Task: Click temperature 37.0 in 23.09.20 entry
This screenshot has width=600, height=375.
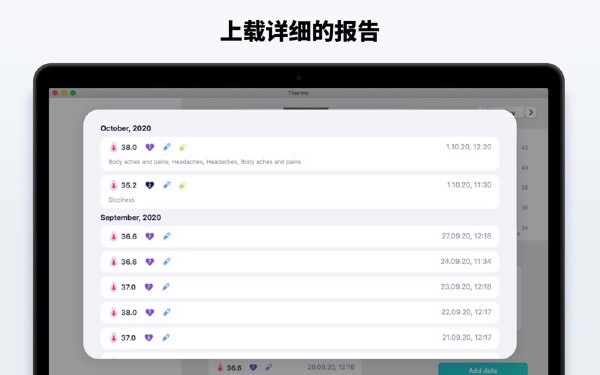Action: tap(129, 287)
